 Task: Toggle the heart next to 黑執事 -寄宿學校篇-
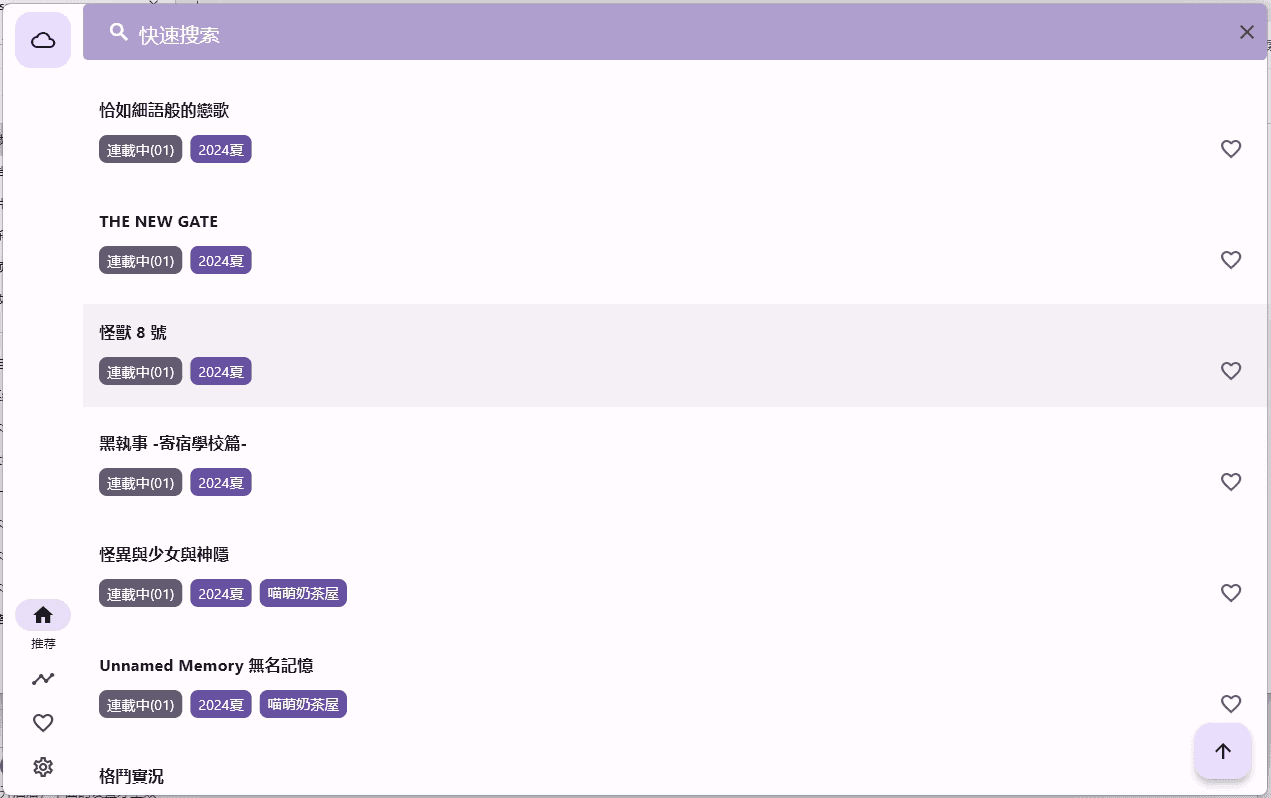click(x=1231, y=482)
